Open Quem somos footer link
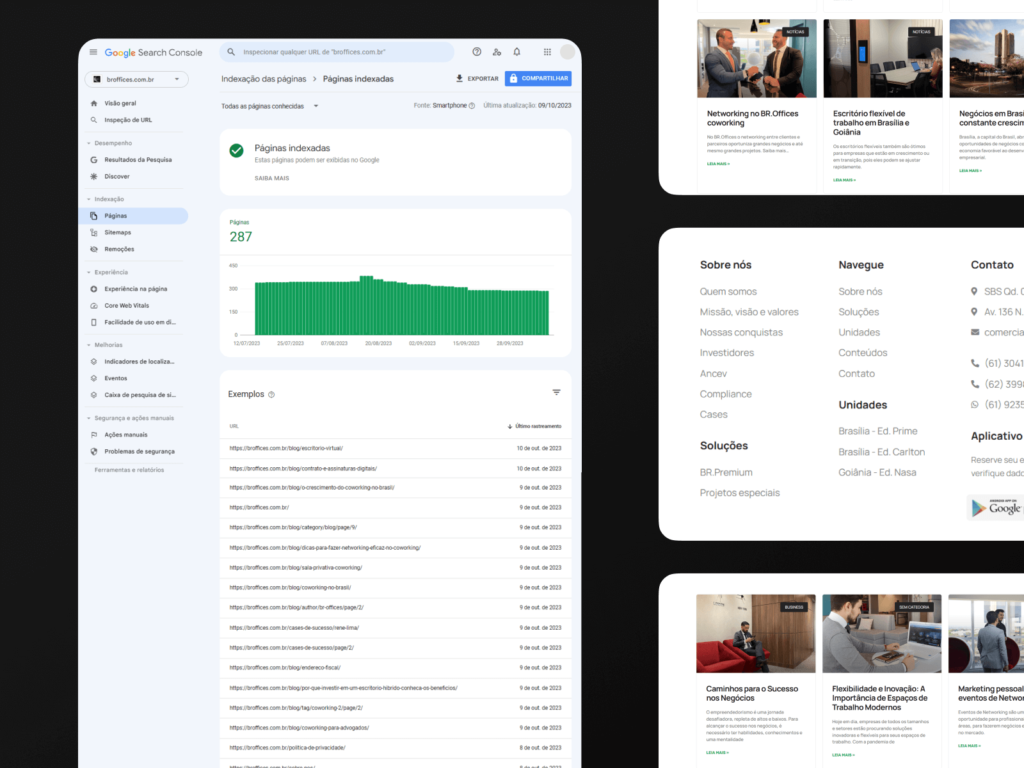This screenshot has width=1024, height=768. tap(728, 292)
